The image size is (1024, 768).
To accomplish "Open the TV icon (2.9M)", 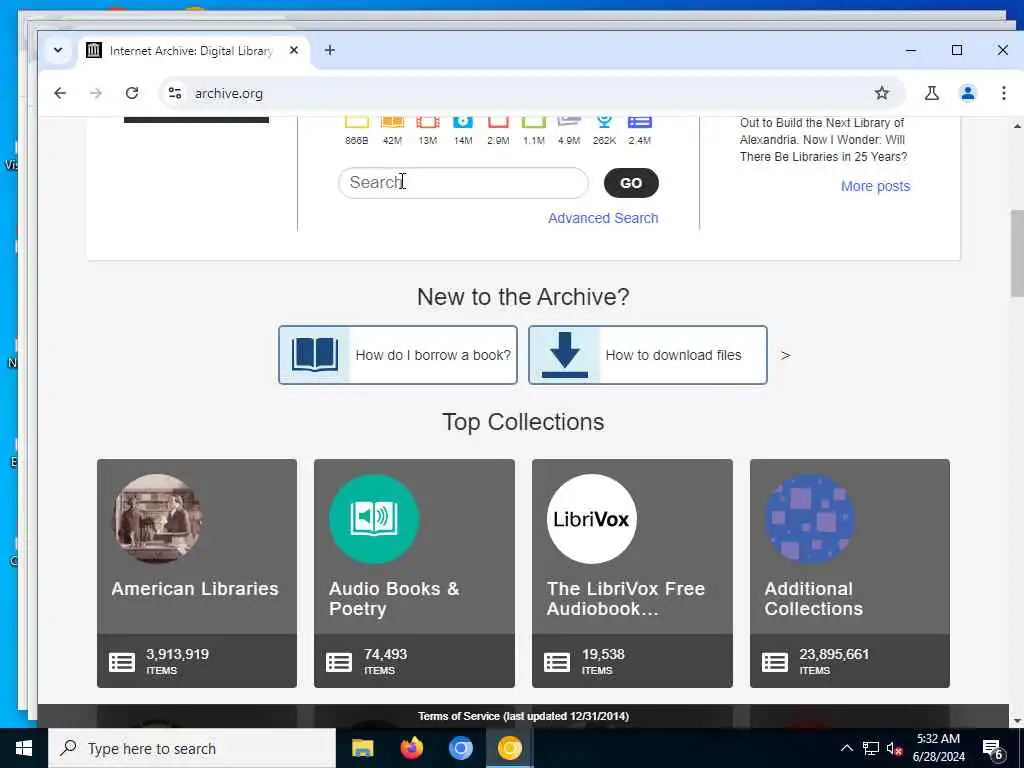I will coord(498,122).
